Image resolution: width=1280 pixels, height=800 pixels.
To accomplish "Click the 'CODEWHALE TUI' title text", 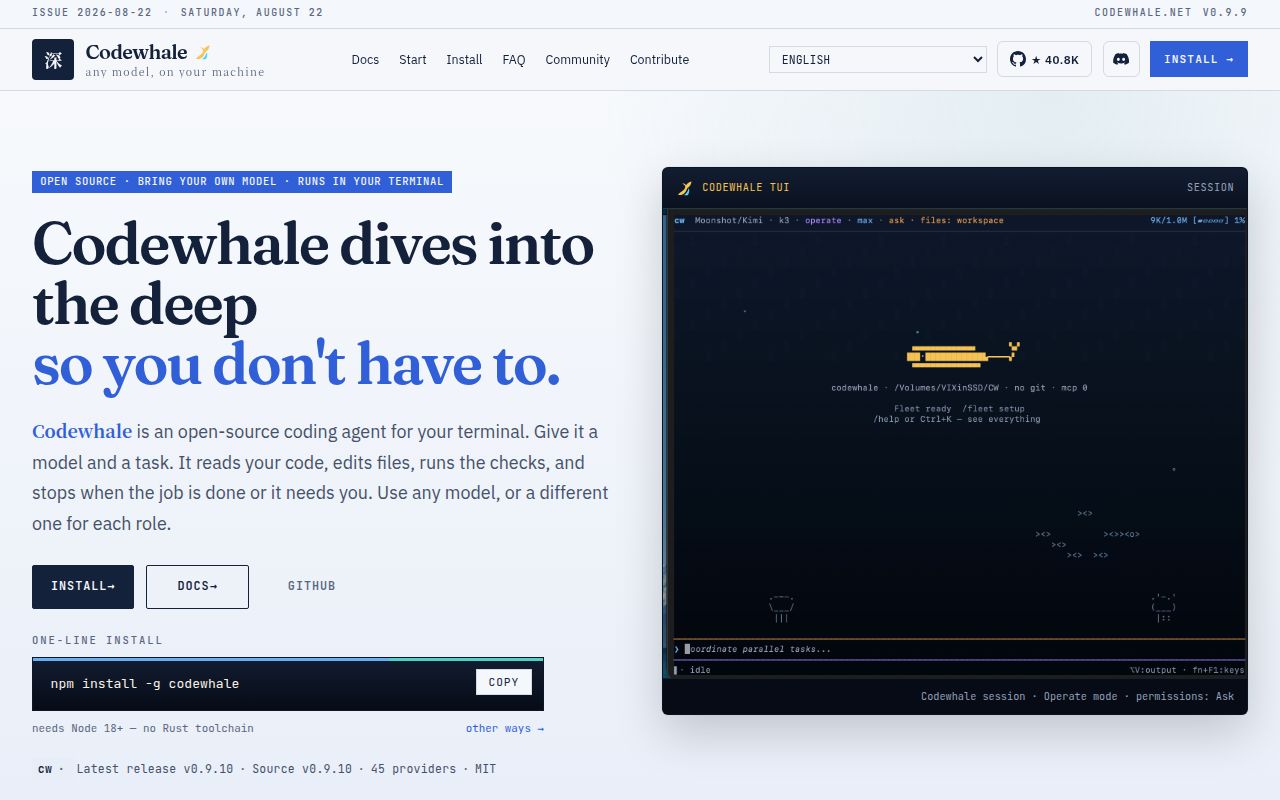I will 746,188.
